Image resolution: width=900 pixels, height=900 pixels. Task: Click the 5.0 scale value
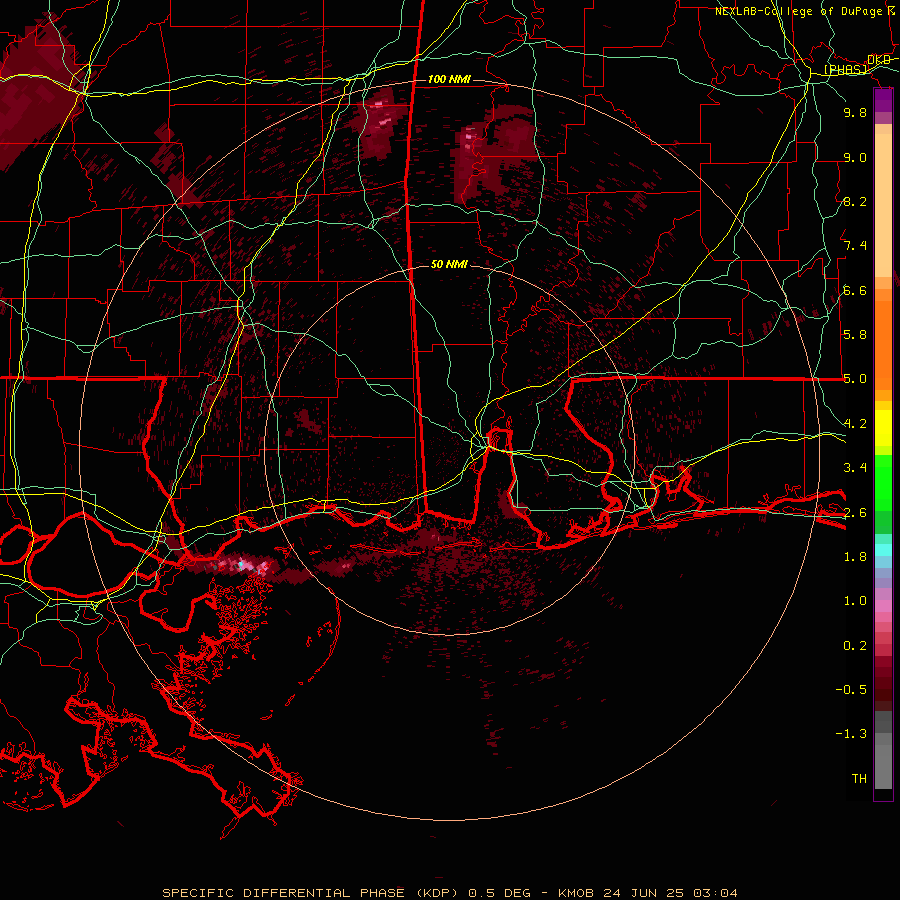click(855, 379)
